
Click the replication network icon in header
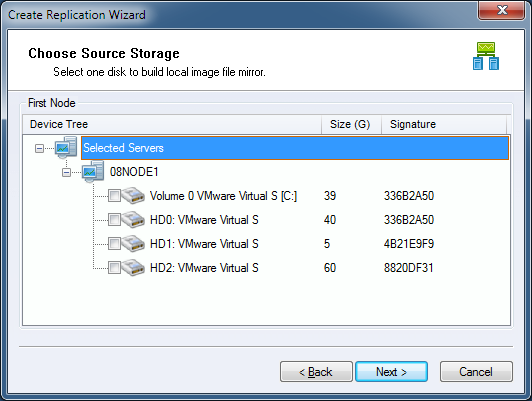(x=486, y=56)
